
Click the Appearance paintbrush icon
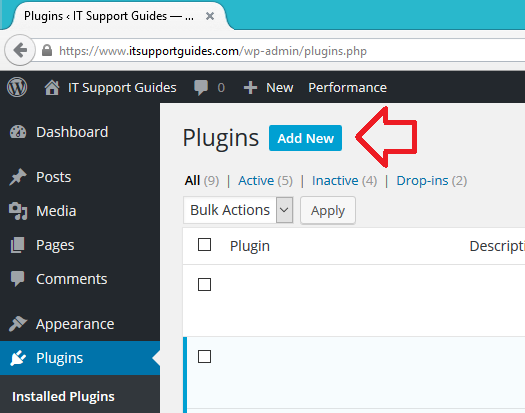(18, 324)
